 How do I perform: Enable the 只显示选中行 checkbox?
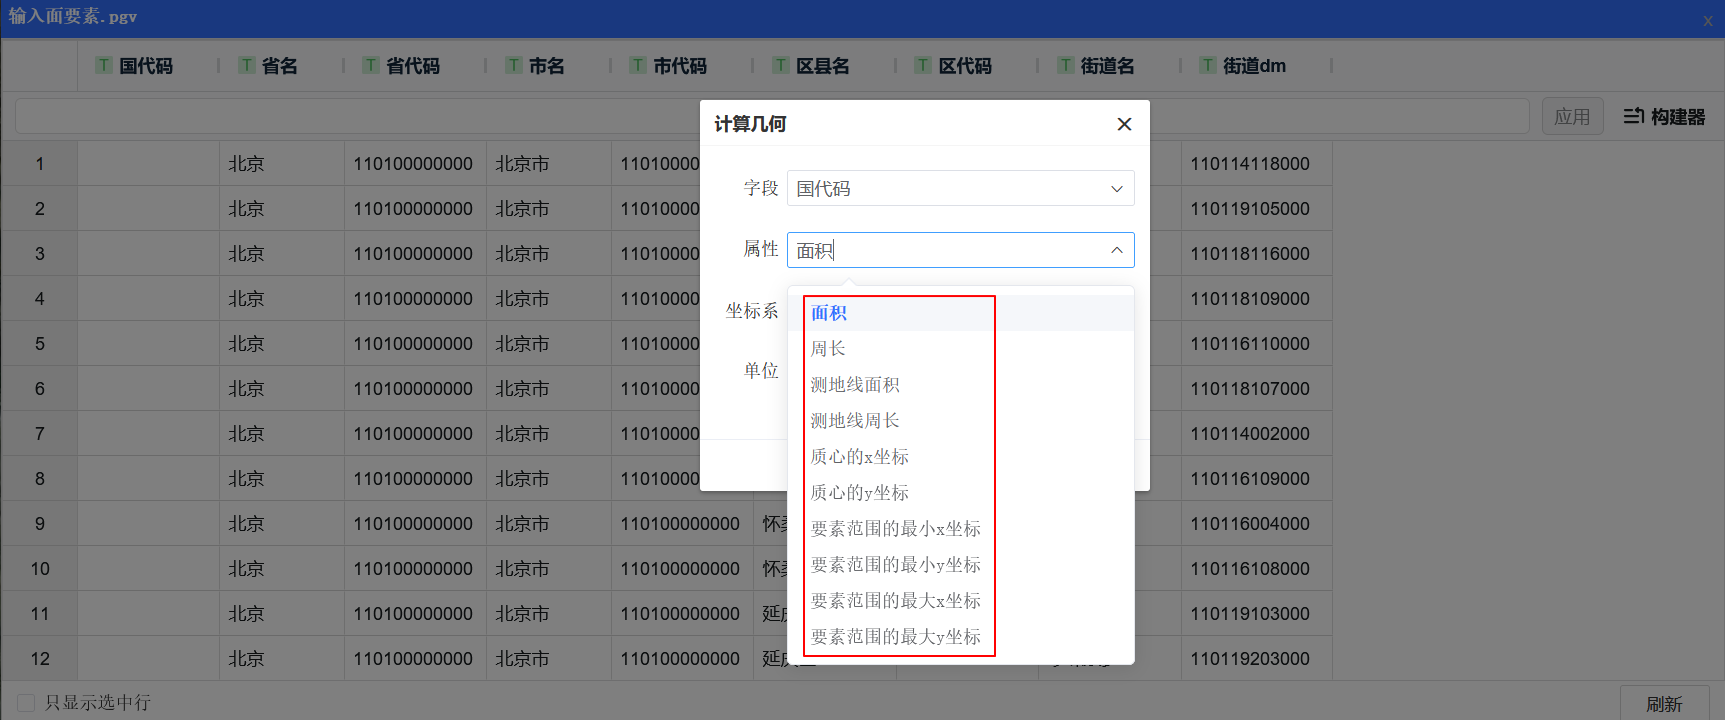[x=27, y=703]
